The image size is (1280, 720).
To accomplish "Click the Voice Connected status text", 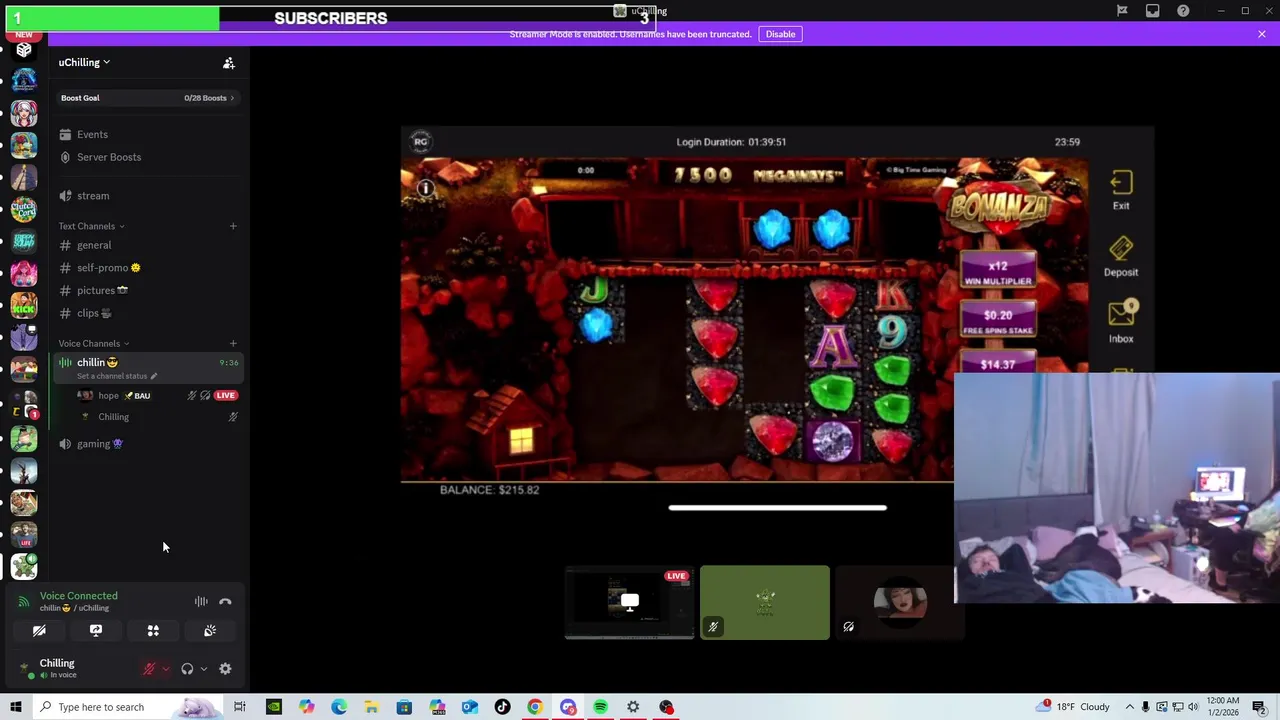I will click(x=78, y=596).
